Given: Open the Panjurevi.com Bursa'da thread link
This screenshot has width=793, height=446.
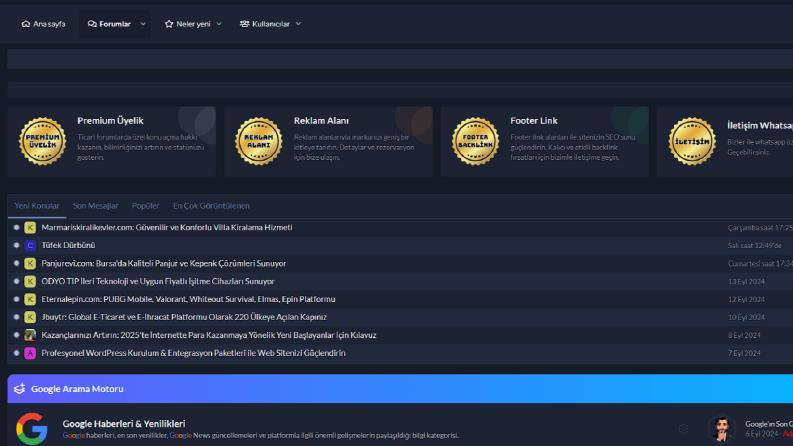Looking at the screenshot, I should pyautogui.click(x=164, y=263).
